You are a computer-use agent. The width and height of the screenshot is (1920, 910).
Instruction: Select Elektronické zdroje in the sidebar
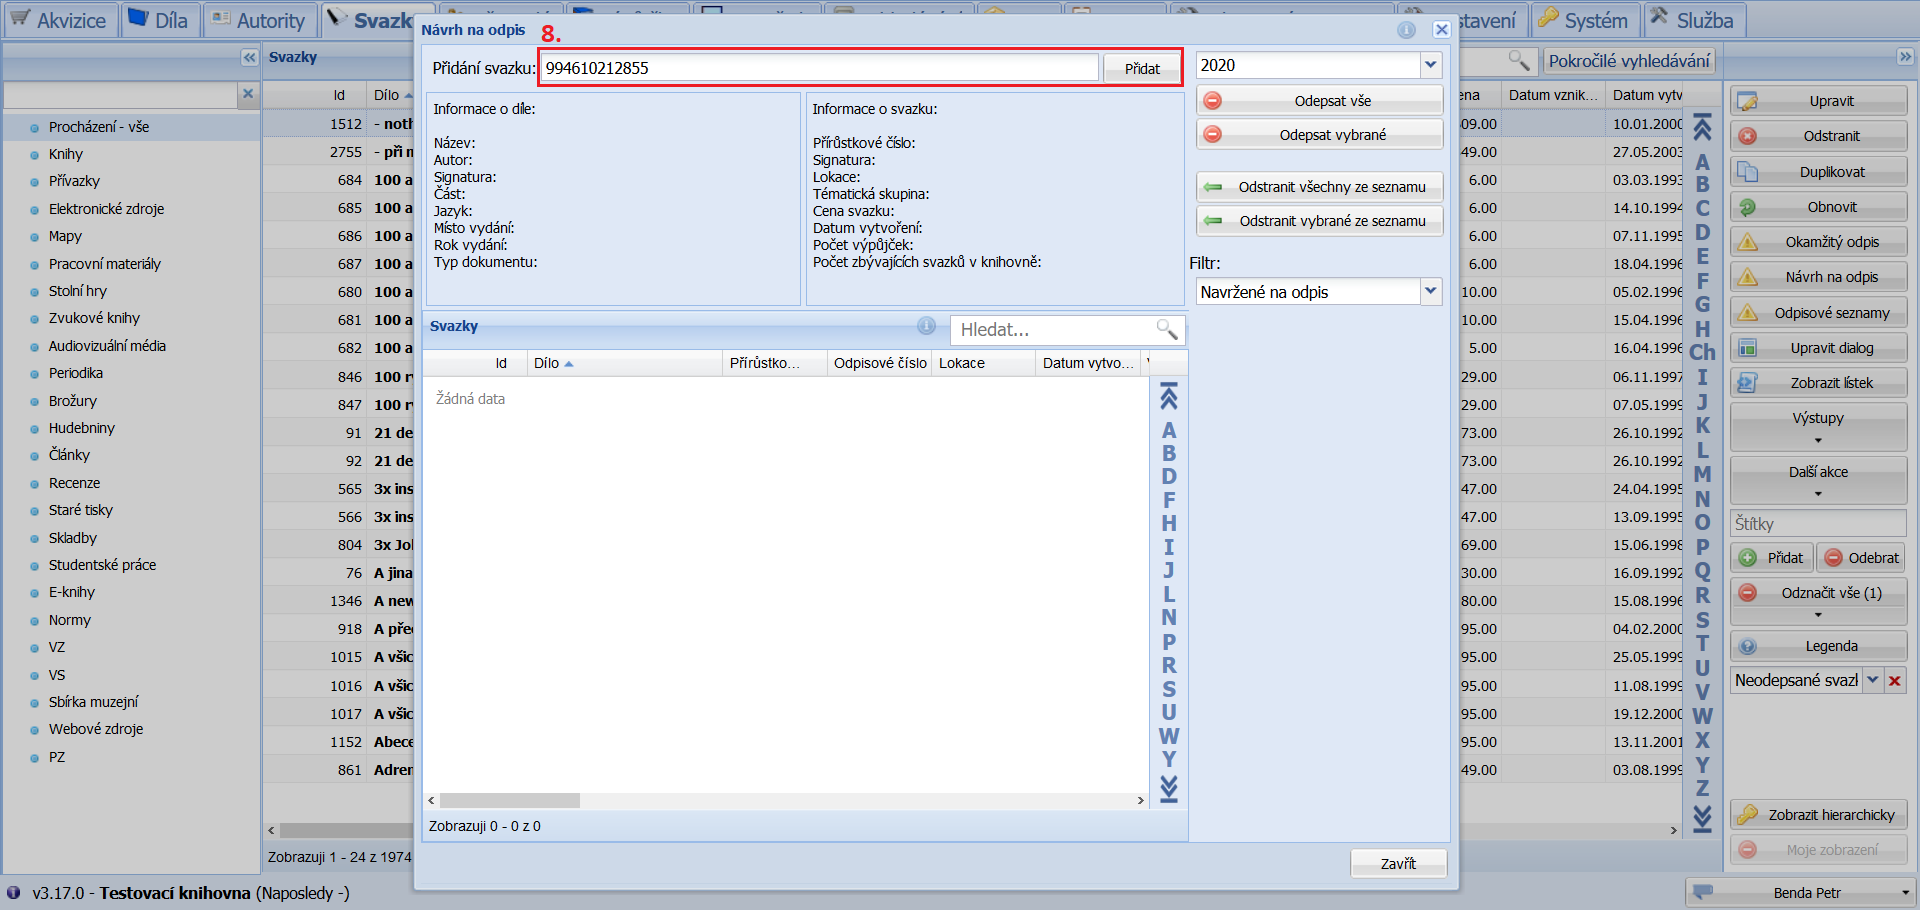tap(106, 209)
